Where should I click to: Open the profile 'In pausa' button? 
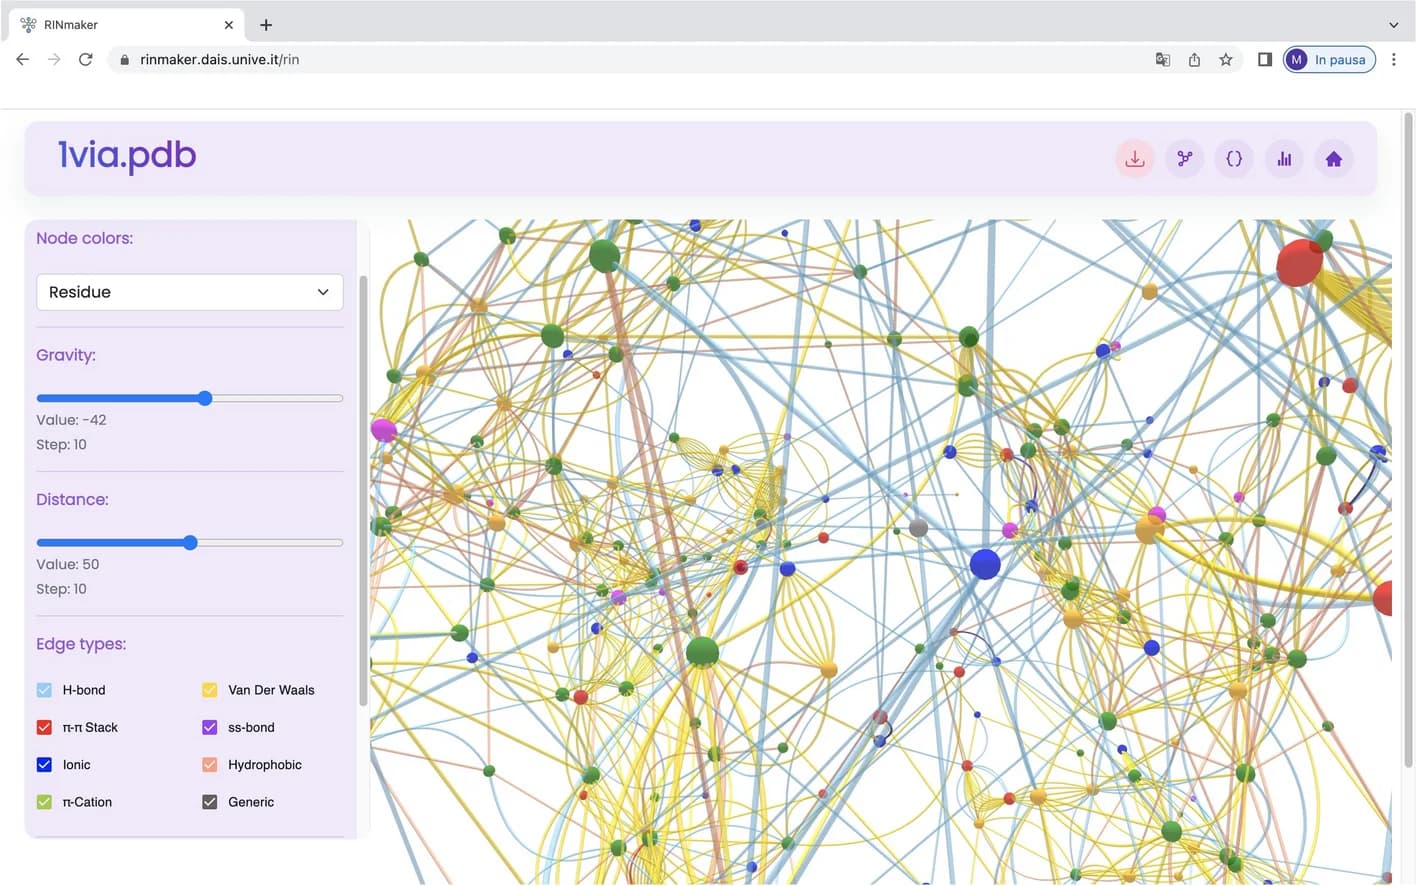(x=1329, y=59)
